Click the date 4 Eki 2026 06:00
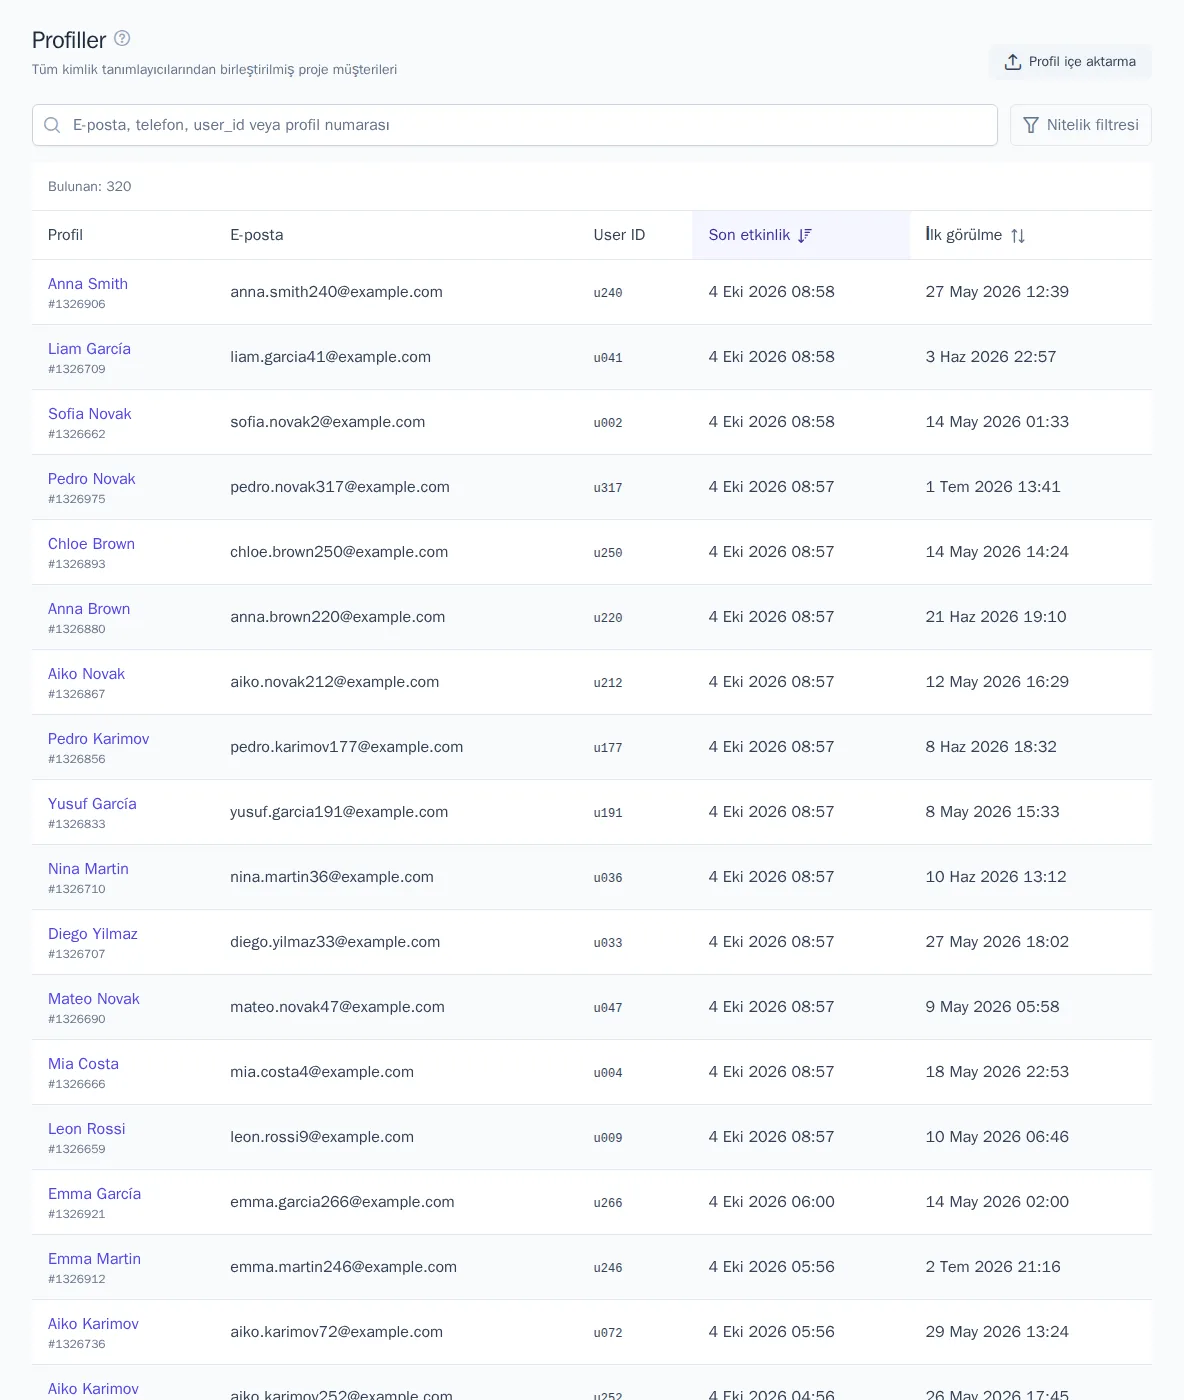This screenshot has height=1400, width=1184. (771, 1202)
